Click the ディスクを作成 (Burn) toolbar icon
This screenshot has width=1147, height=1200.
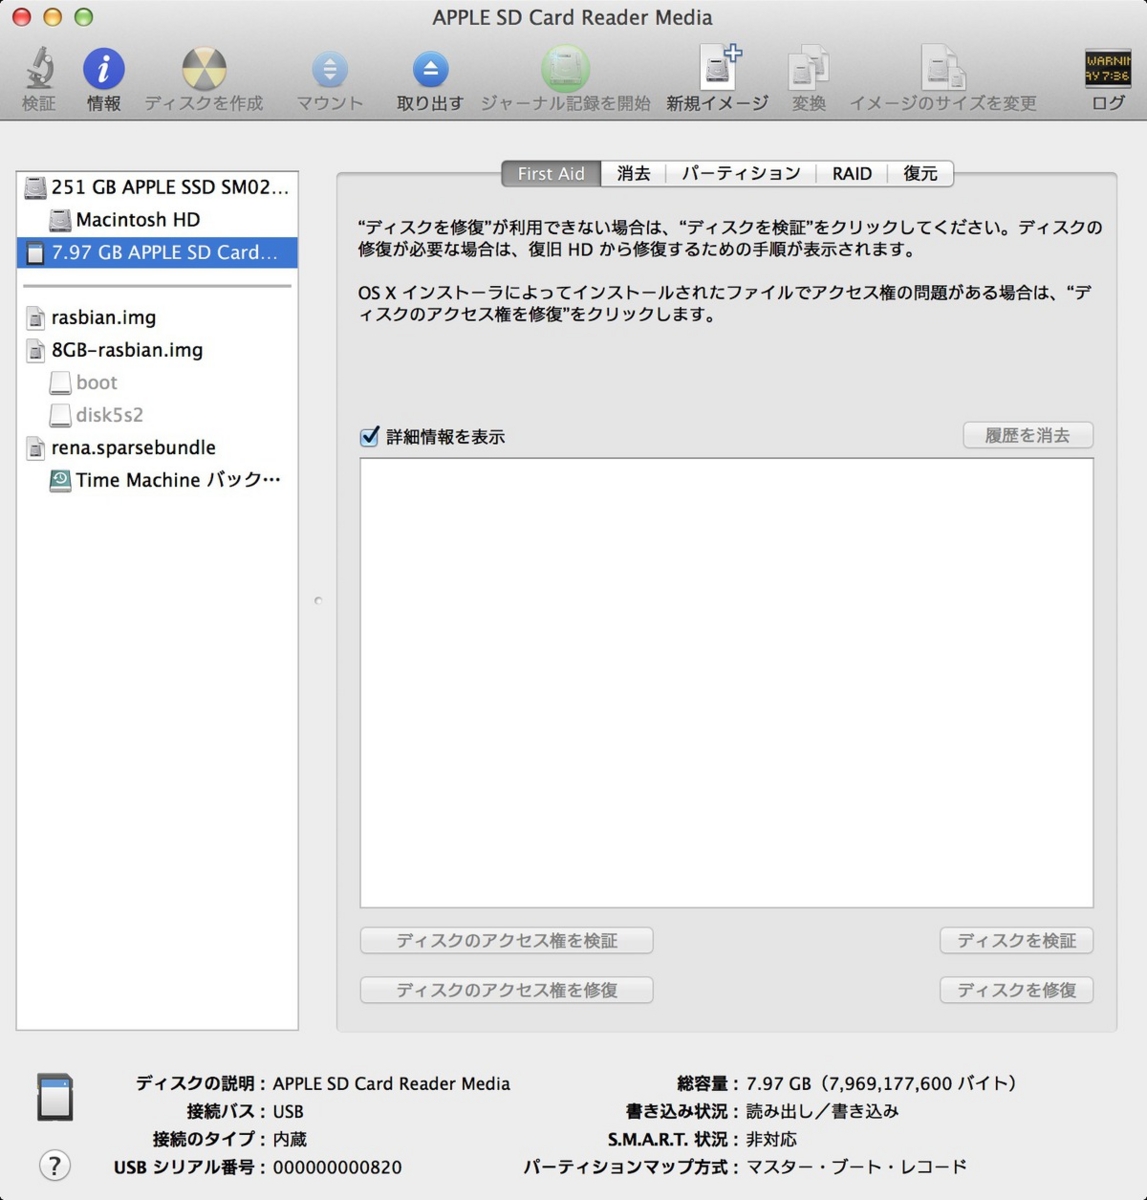204,69
